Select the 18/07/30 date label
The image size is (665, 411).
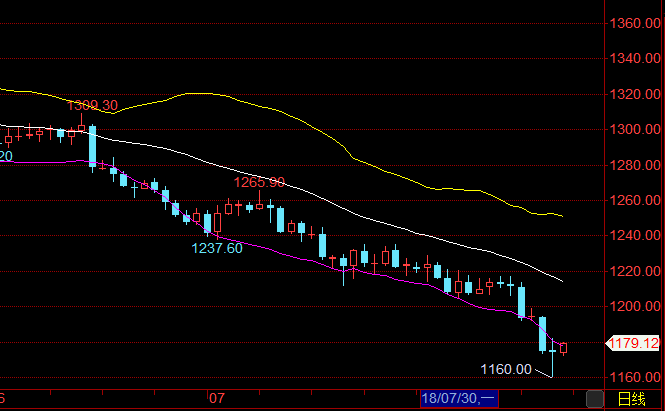459,398
